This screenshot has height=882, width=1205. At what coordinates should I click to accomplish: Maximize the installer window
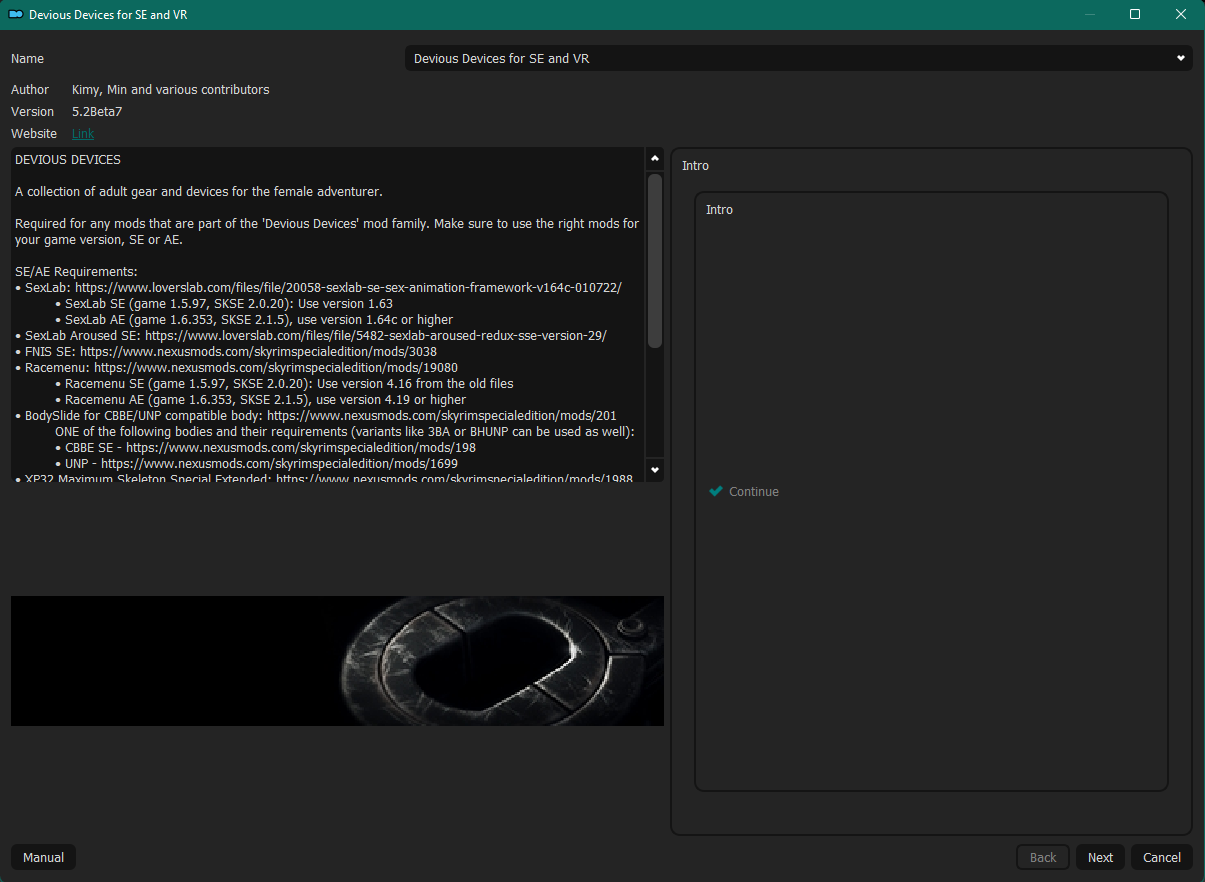click(x=1135, y=15)
